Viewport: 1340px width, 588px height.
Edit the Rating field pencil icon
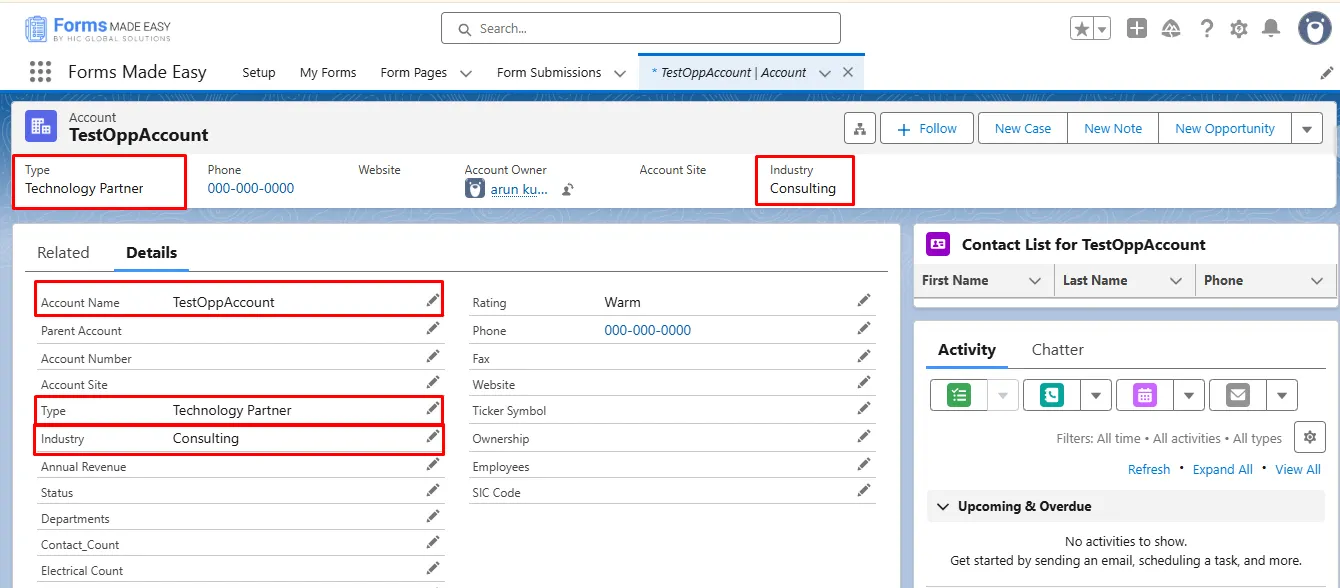(x=864, y=301)
